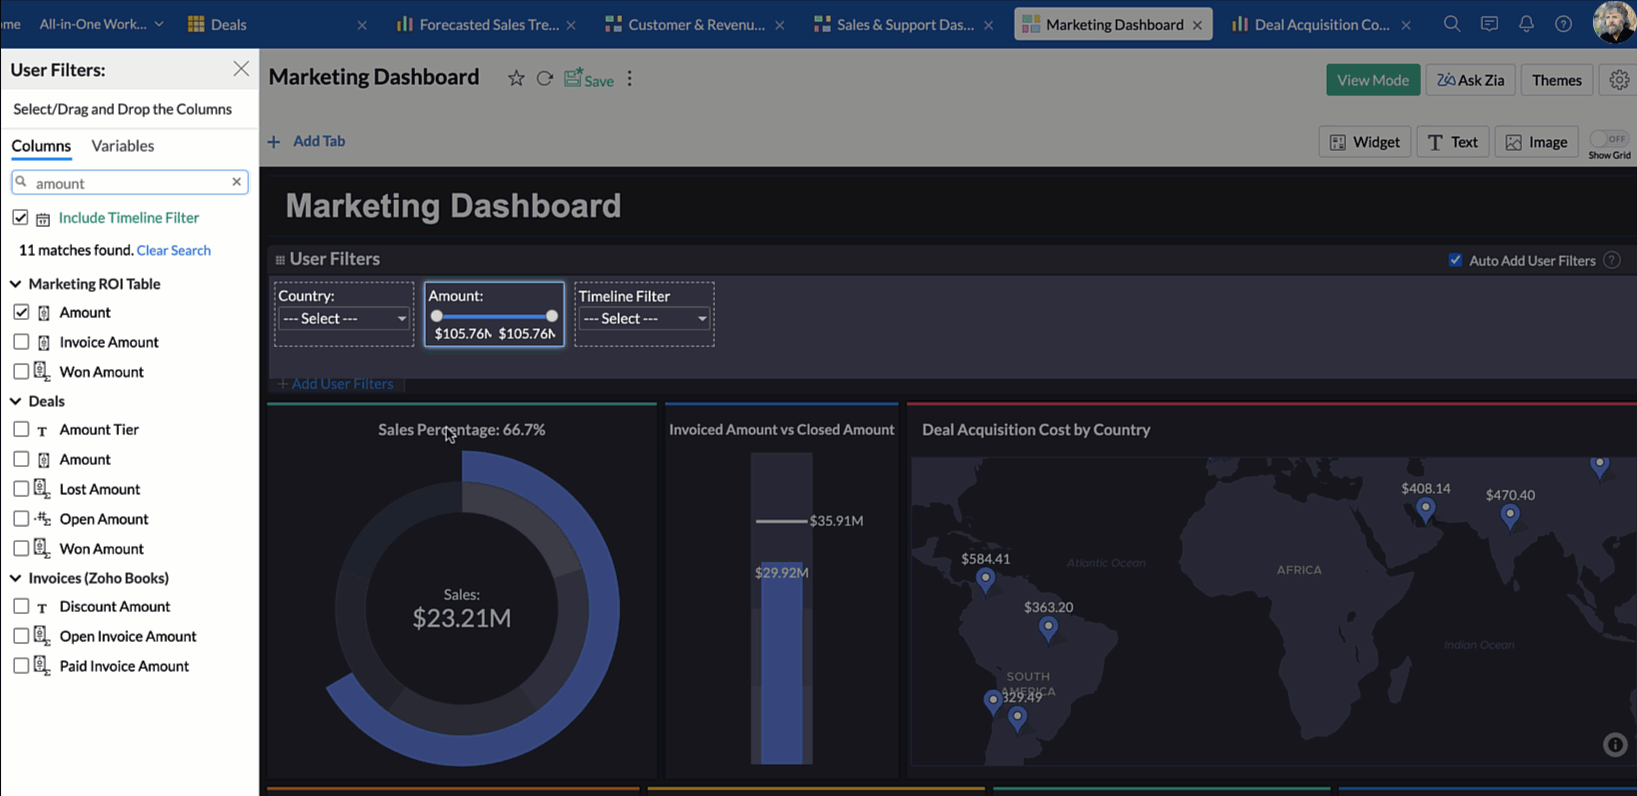1637x796 pixels.
Task: Open the three-dot more options menu
Action: [x=630, y=78]
